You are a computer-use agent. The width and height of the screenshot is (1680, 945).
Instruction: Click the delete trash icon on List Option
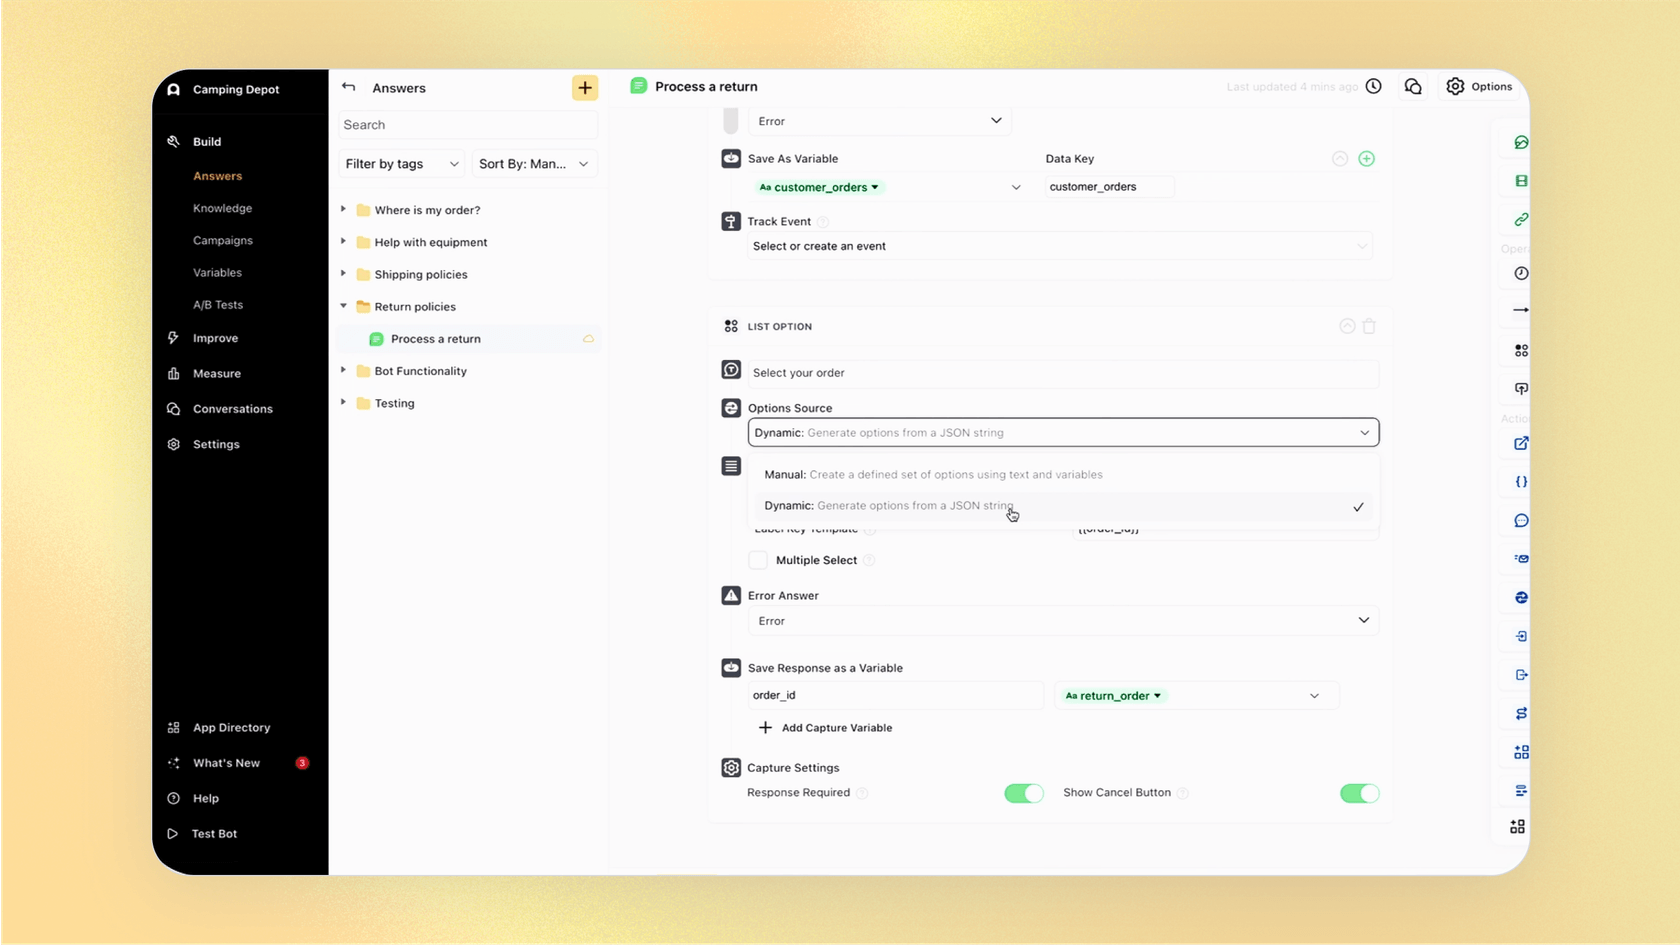[x=1370, y=326]
